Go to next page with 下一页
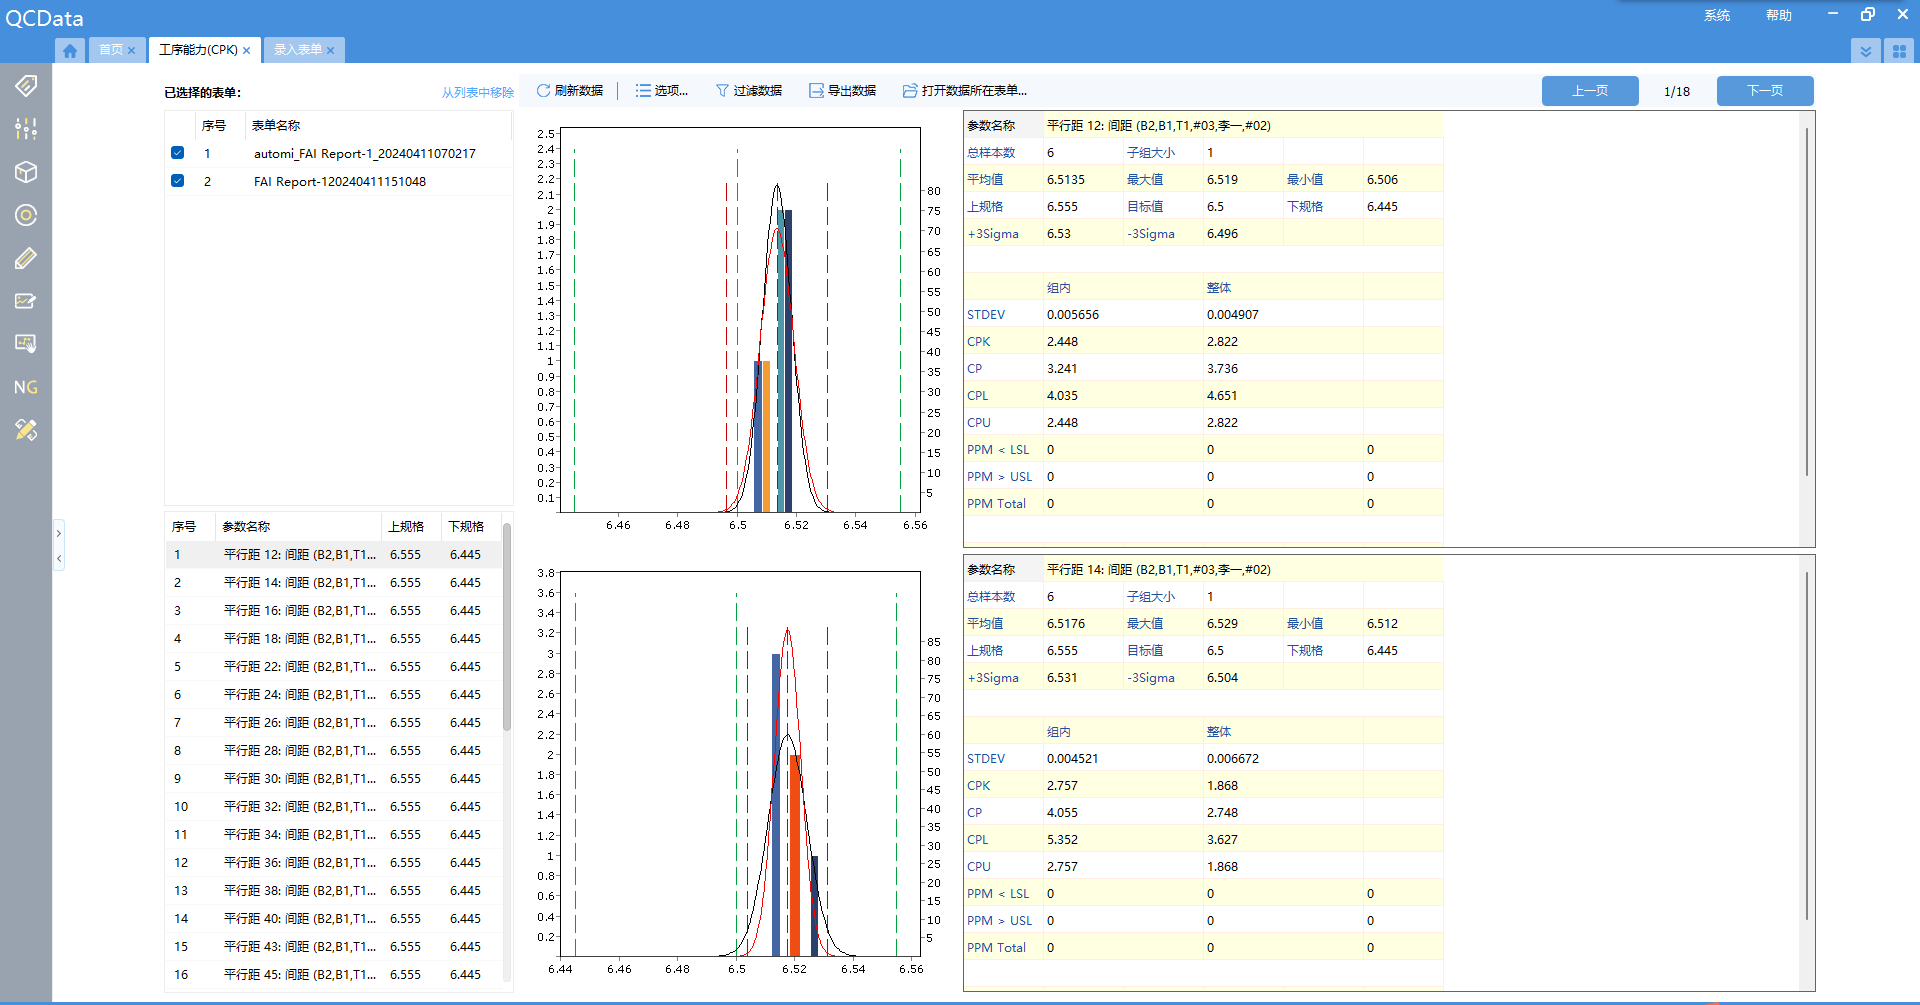The height and width of the screenshot is (1005, 1920). click(1764, 91)
